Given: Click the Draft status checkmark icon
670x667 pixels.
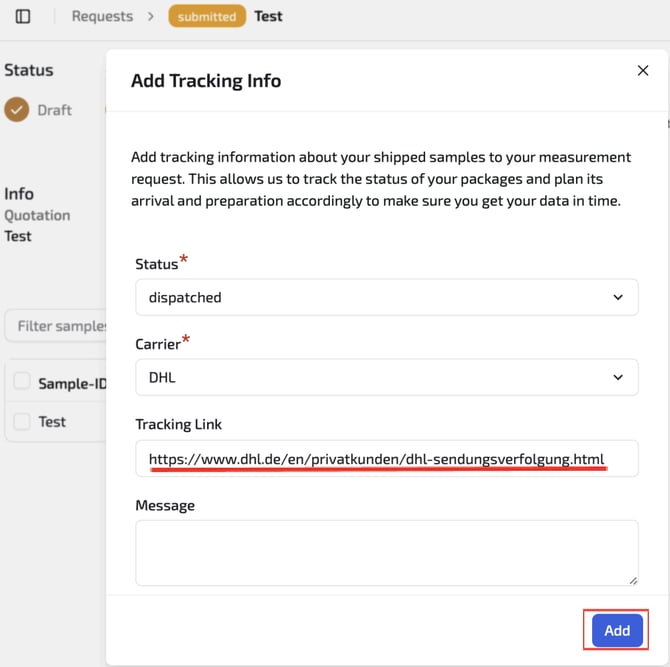Looking at the screenshot, I should tap(16, 110).
